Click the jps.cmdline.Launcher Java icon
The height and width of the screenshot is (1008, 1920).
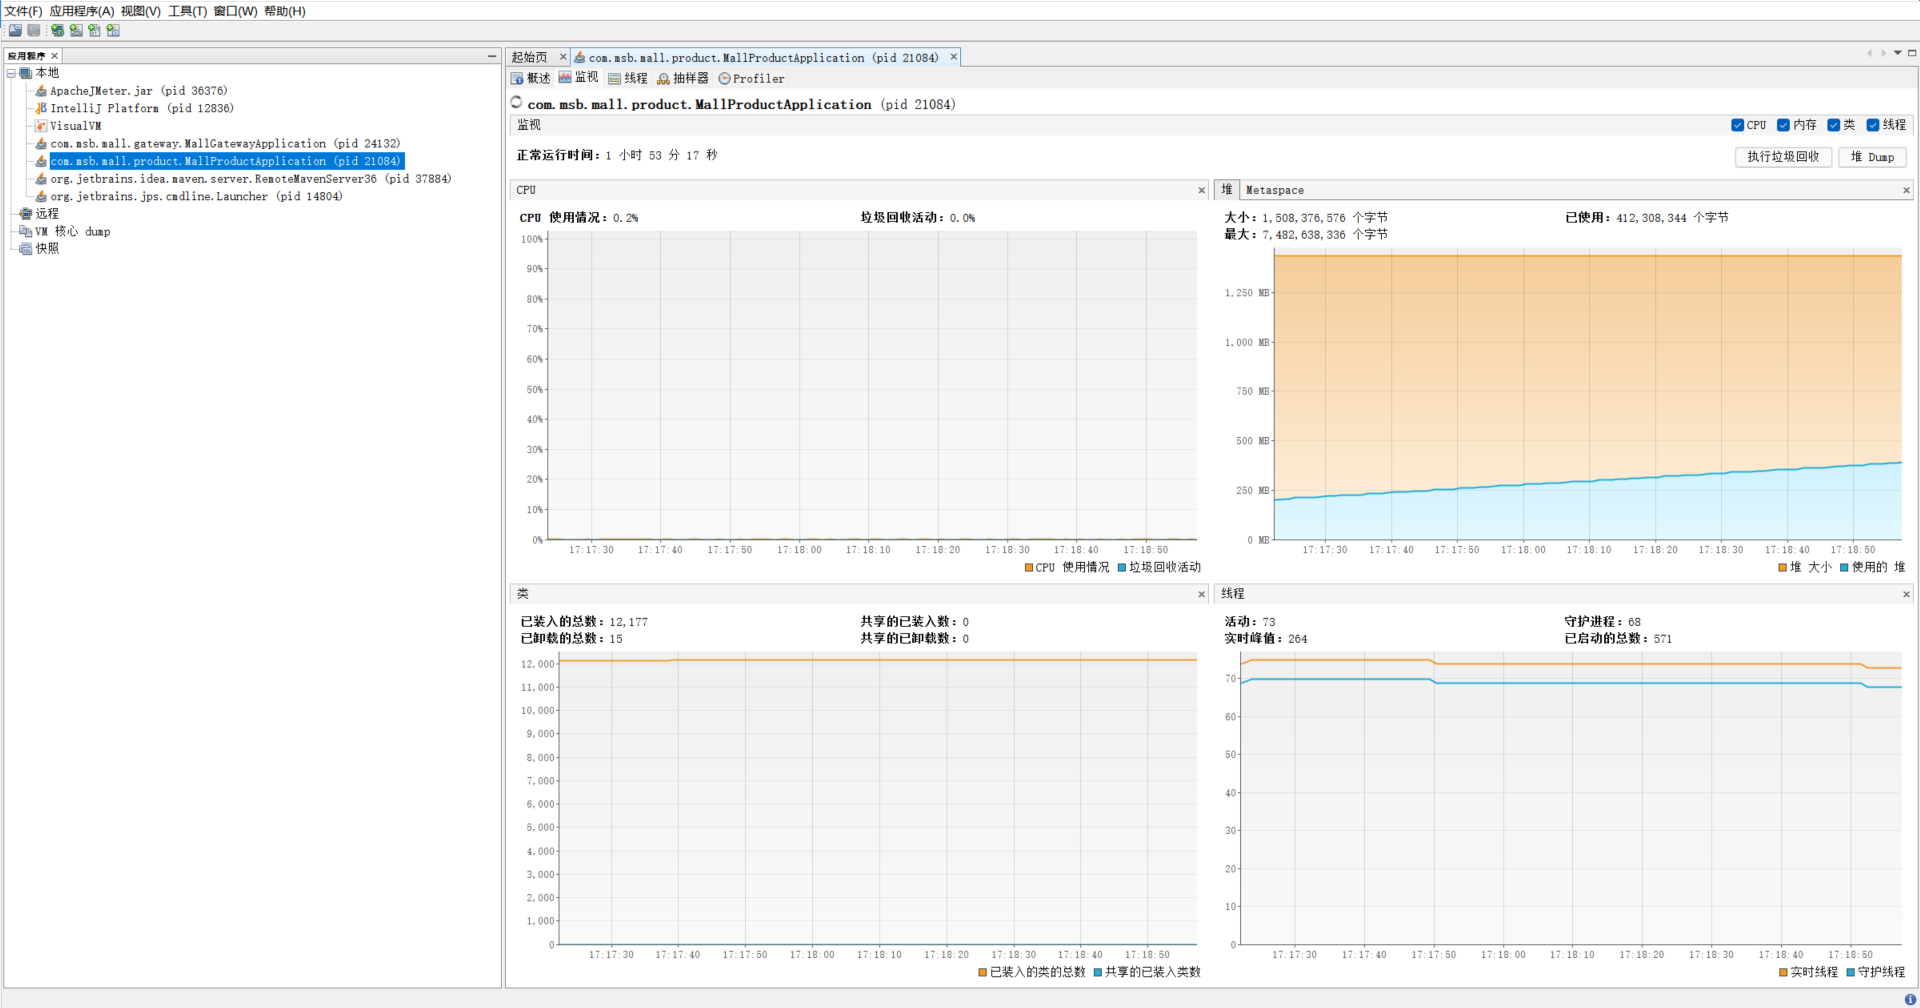(x=41, y=196)
